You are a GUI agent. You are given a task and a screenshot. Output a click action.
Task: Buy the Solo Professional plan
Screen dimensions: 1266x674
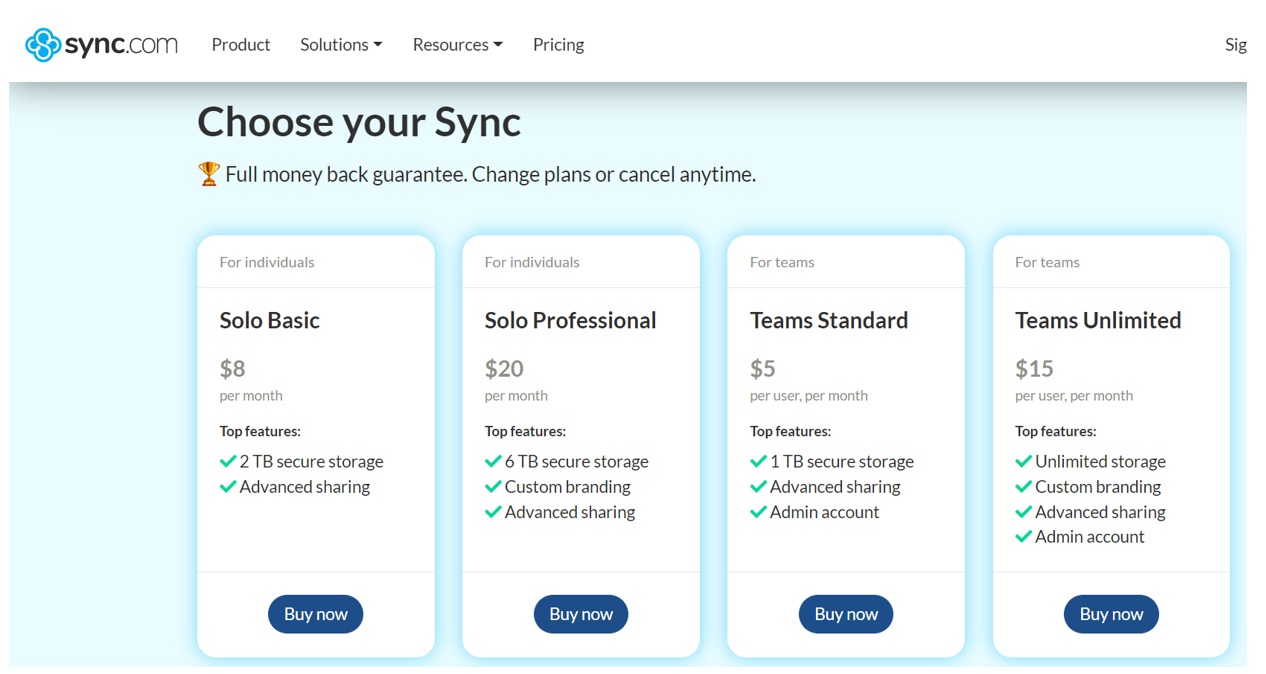581,614
